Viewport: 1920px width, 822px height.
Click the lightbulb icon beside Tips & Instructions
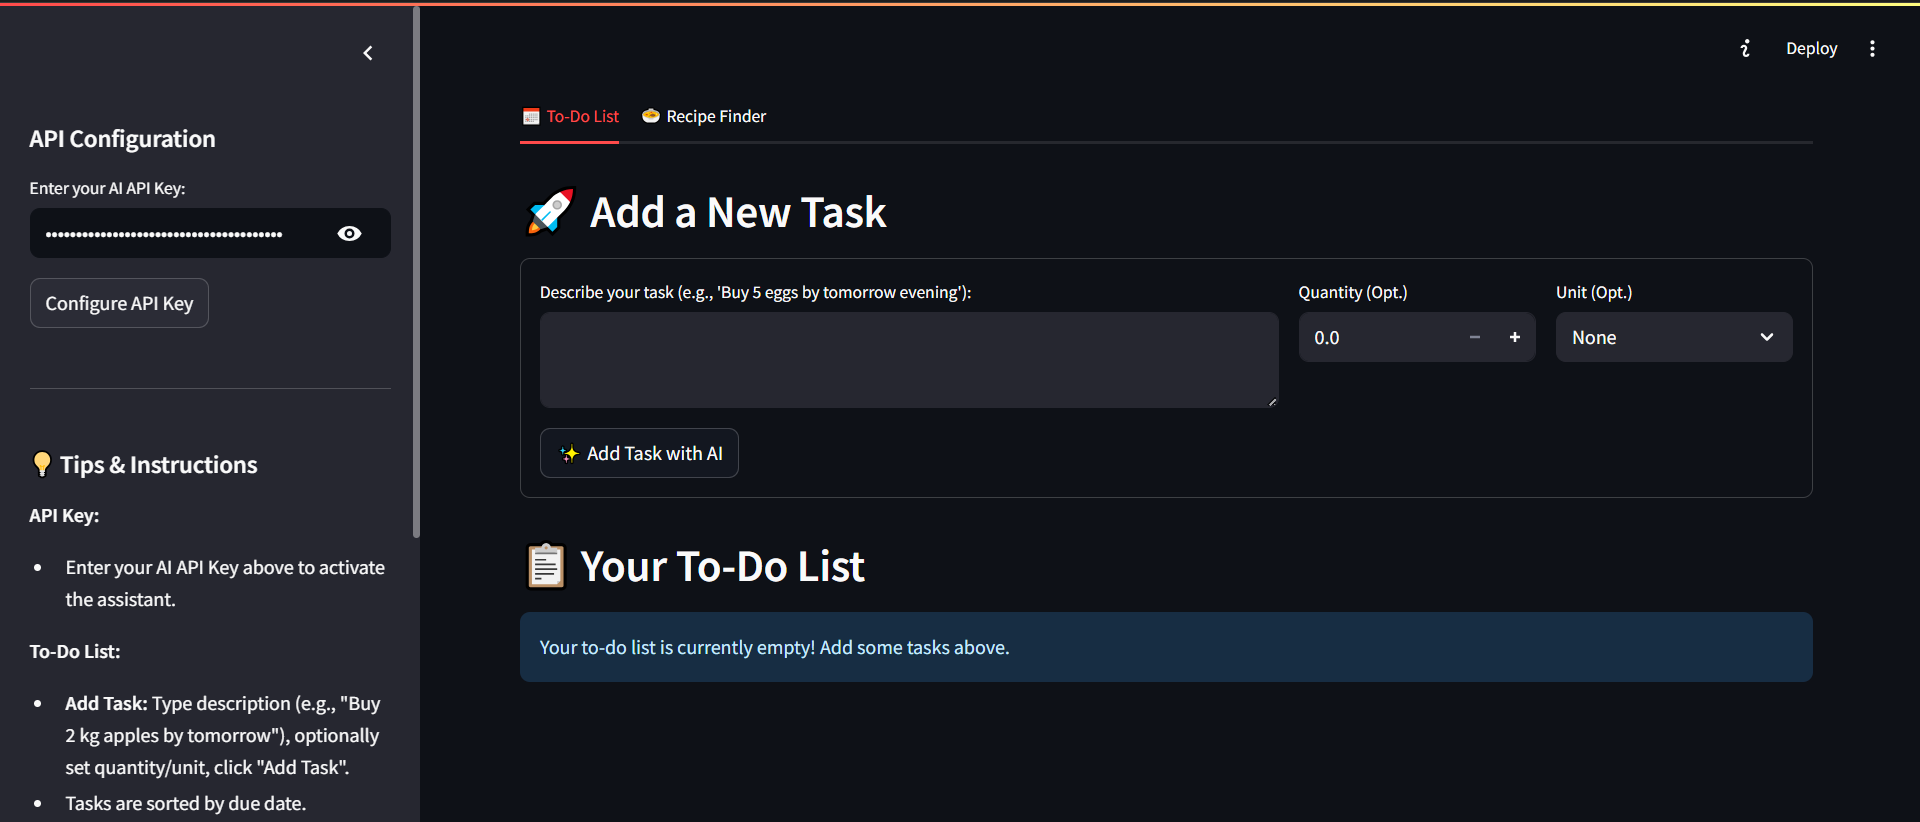41,464
